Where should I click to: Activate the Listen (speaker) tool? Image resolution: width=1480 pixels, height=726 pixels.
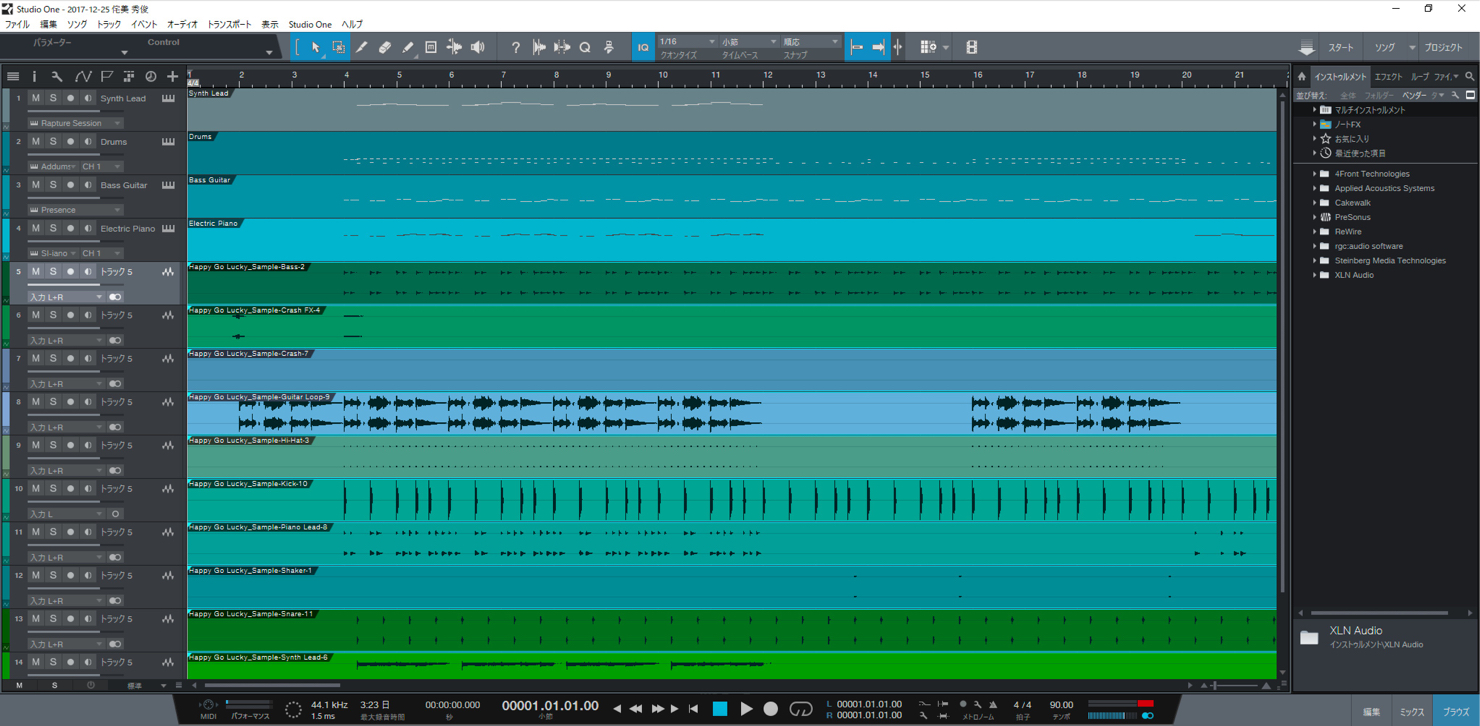(478, 47)
